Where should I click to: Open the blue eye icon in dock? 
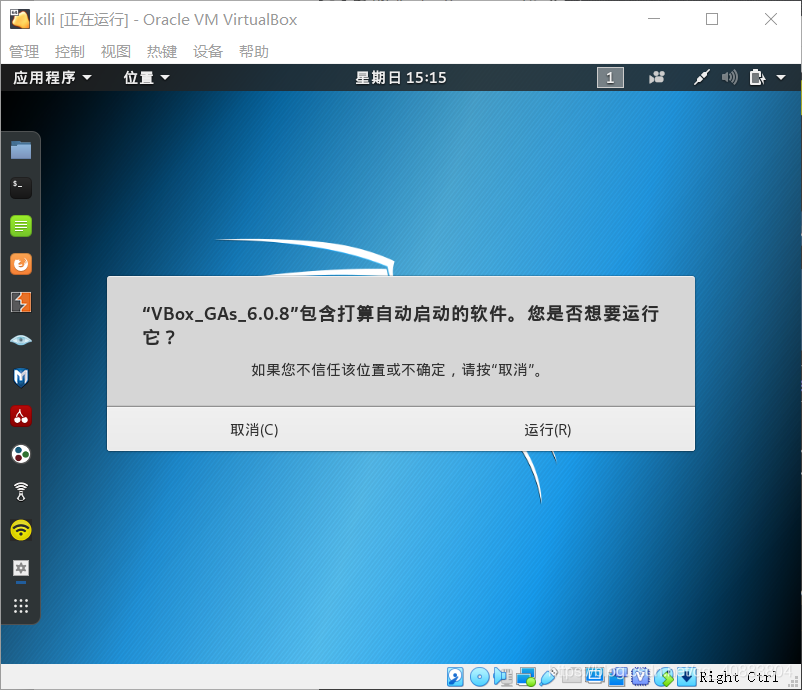pos(21,340)
